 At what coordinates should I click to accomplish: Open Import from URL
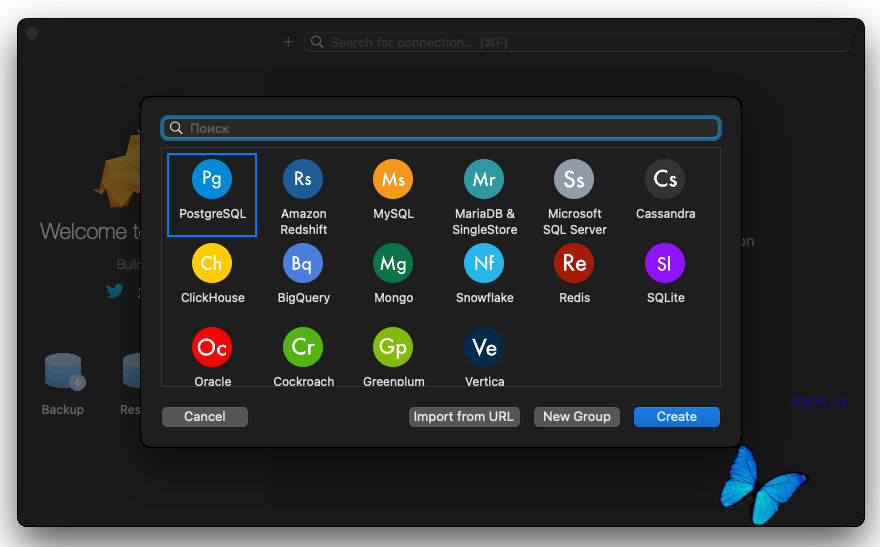click(x=464, y=417)
